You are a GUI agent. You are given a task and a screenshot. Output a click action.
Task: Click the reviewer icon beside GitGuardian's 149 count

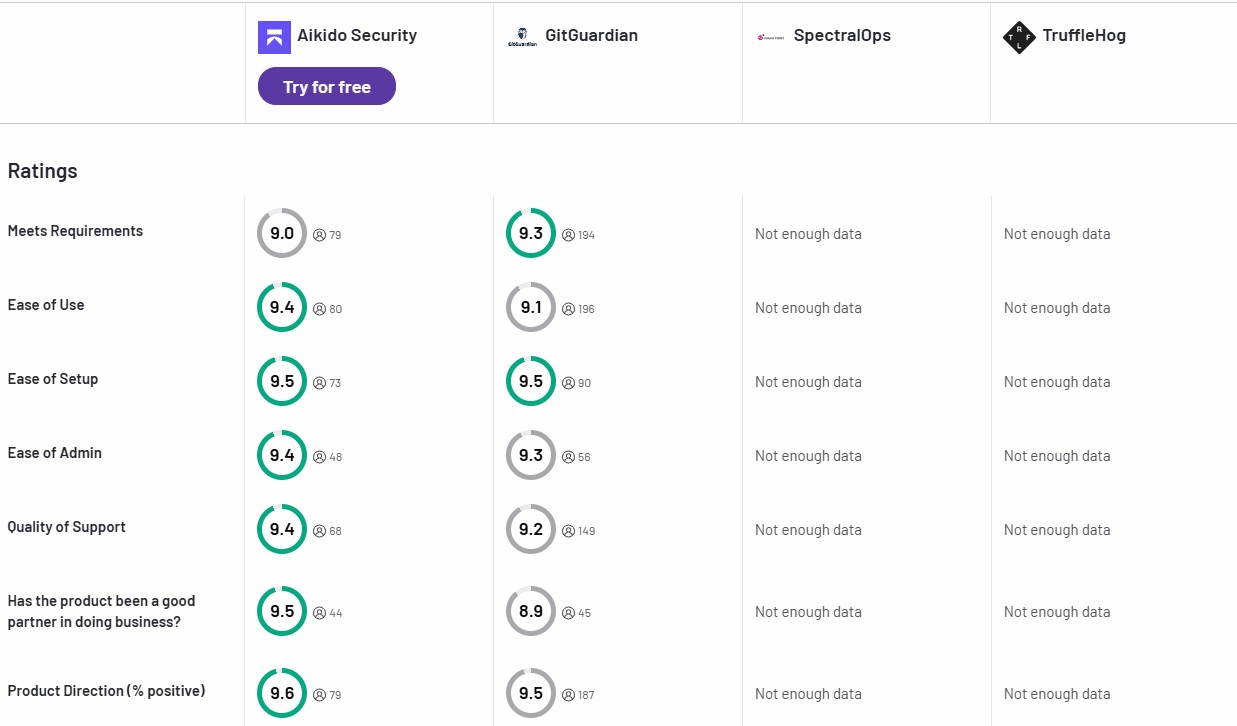569,531
